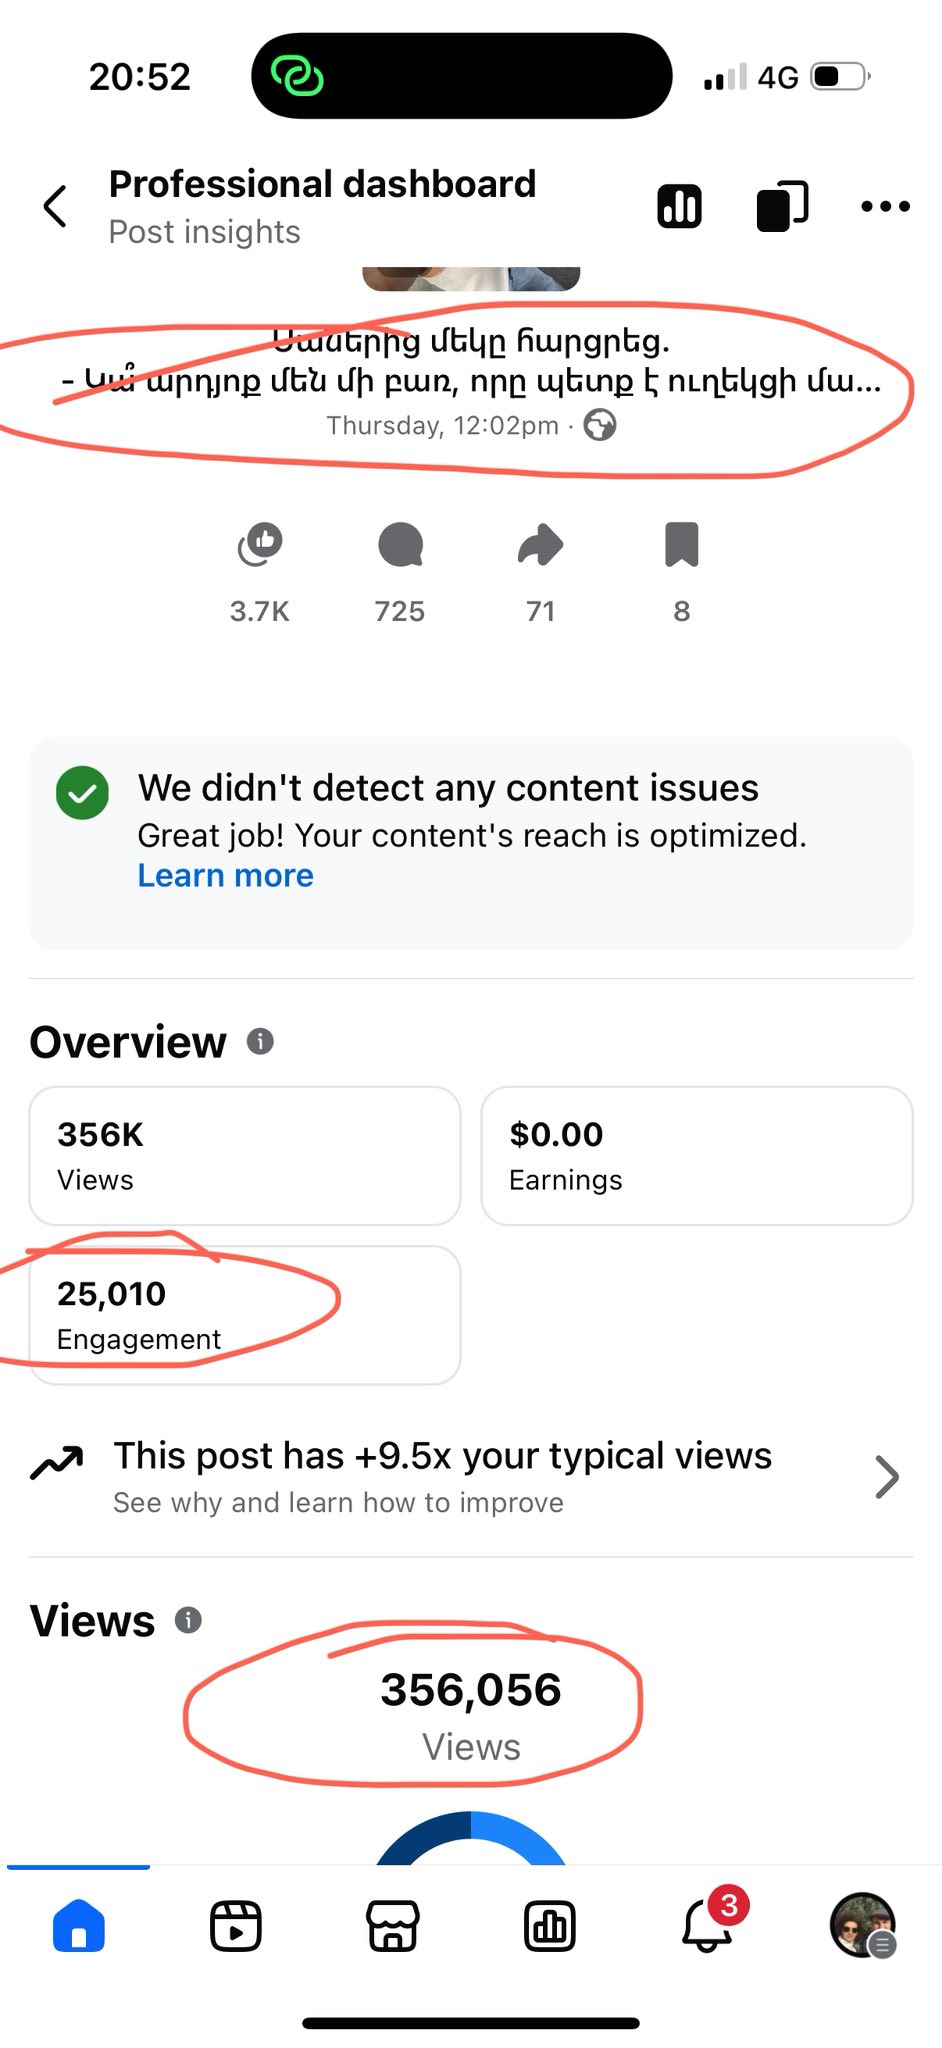Tap the comments bubble icon above 725
This screenshot has height=2048, width=942.
pyautogui.click(x=400, y=546)
